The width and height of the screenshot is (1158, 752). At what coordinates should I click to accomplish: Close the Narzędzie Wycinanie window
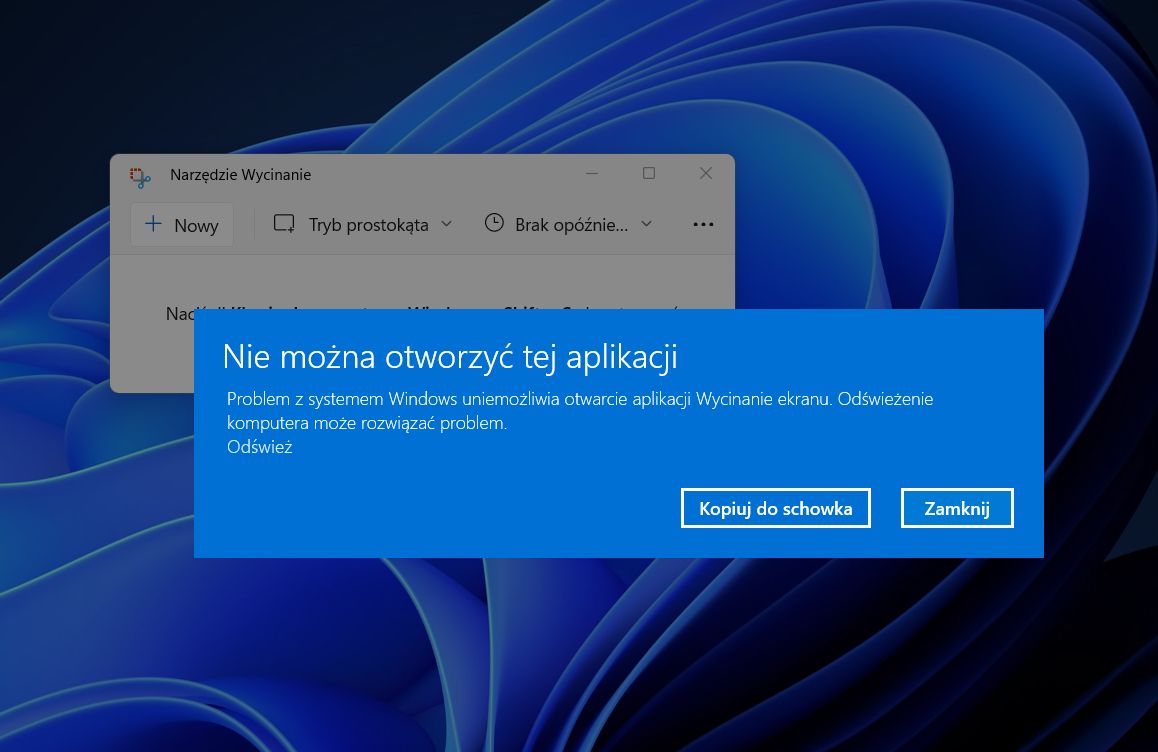pos(705,174)
